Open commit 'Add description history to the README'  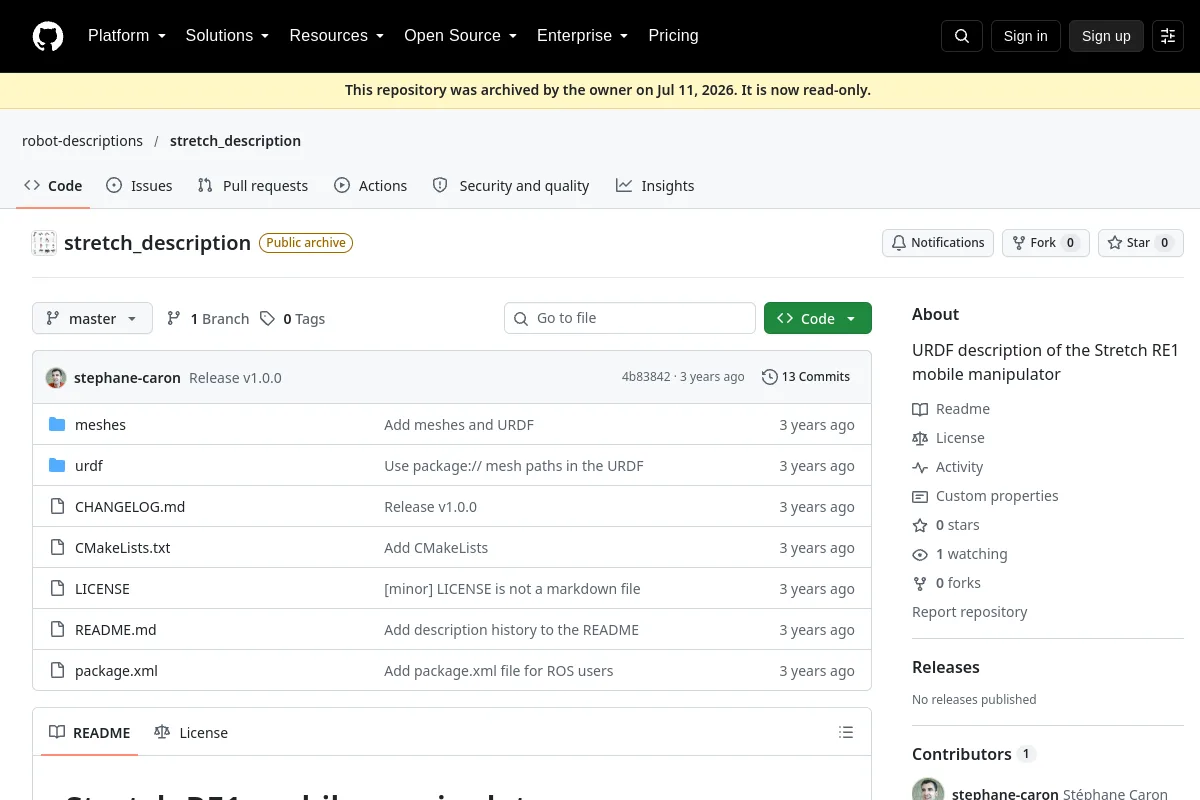[511, 630]
